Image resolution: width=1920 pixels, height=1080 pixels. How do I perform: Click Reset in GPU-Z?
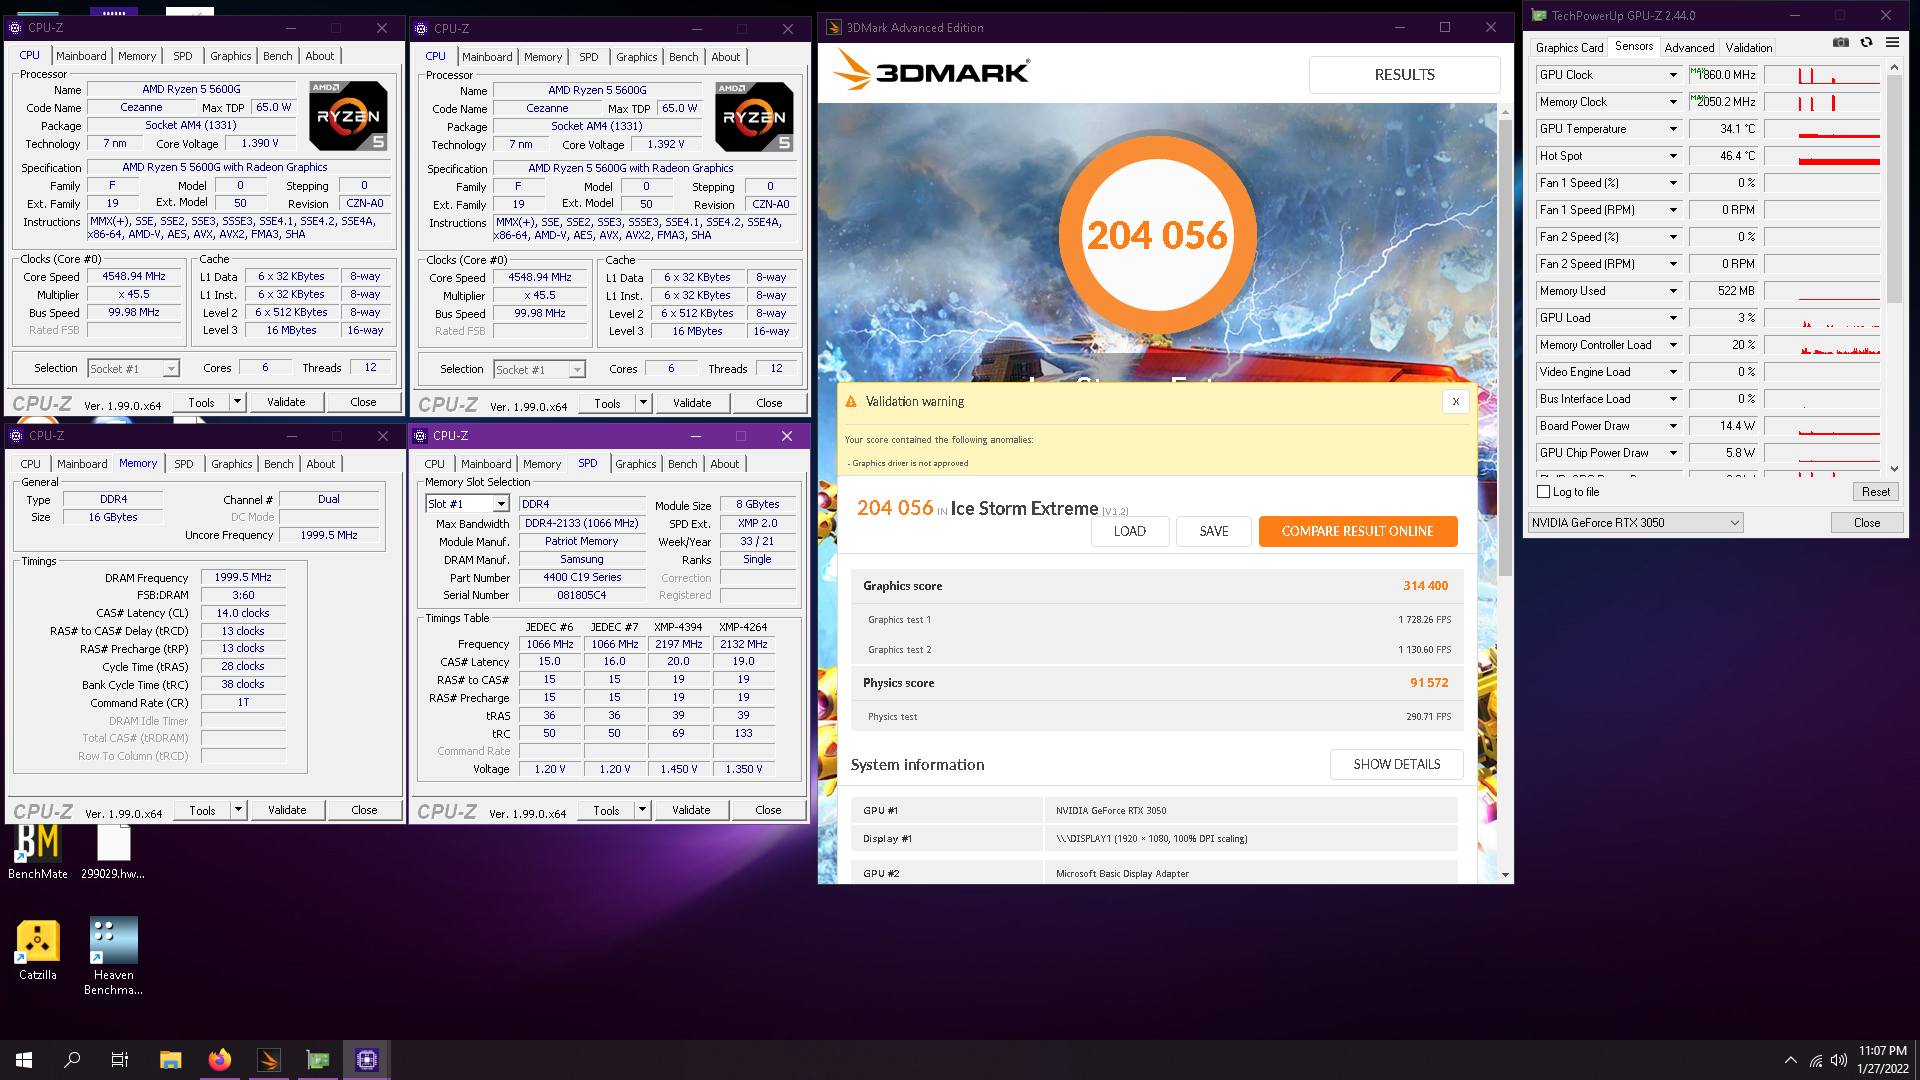1875,492
